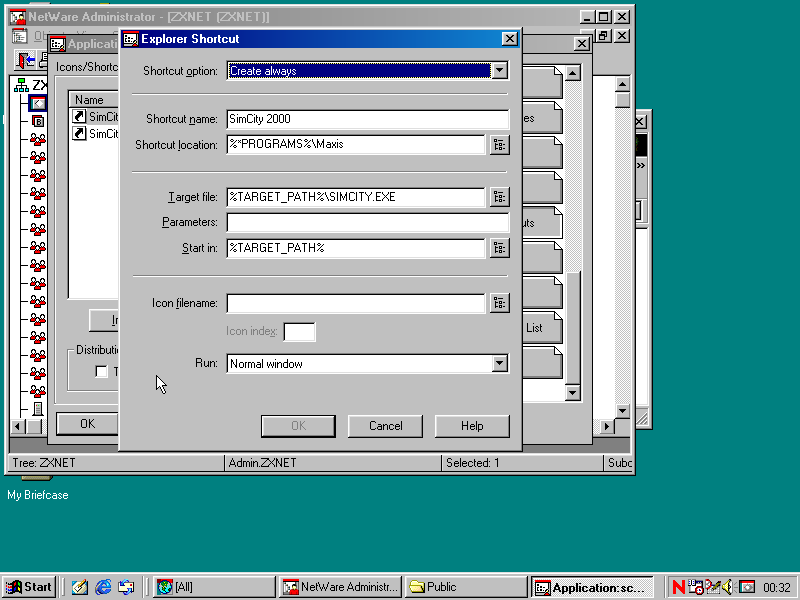Click the Icon index field
Viewport: 800px width, 600px height.
click(x=299, y=332)
